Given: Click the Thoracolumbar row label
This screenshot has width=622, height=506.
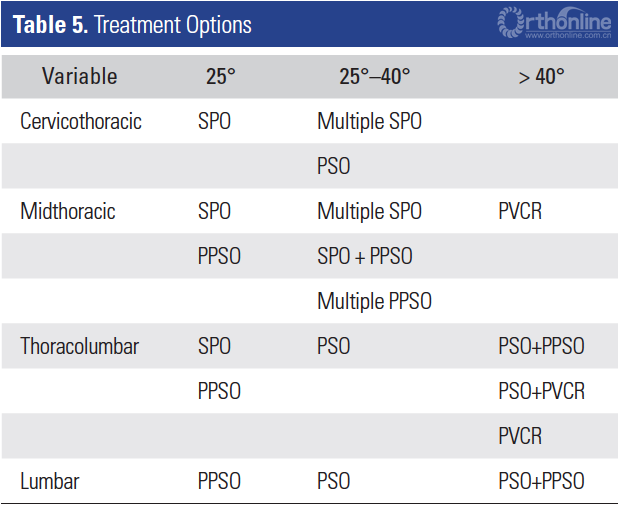Looking at the screenshot, I should coord(80,347).
